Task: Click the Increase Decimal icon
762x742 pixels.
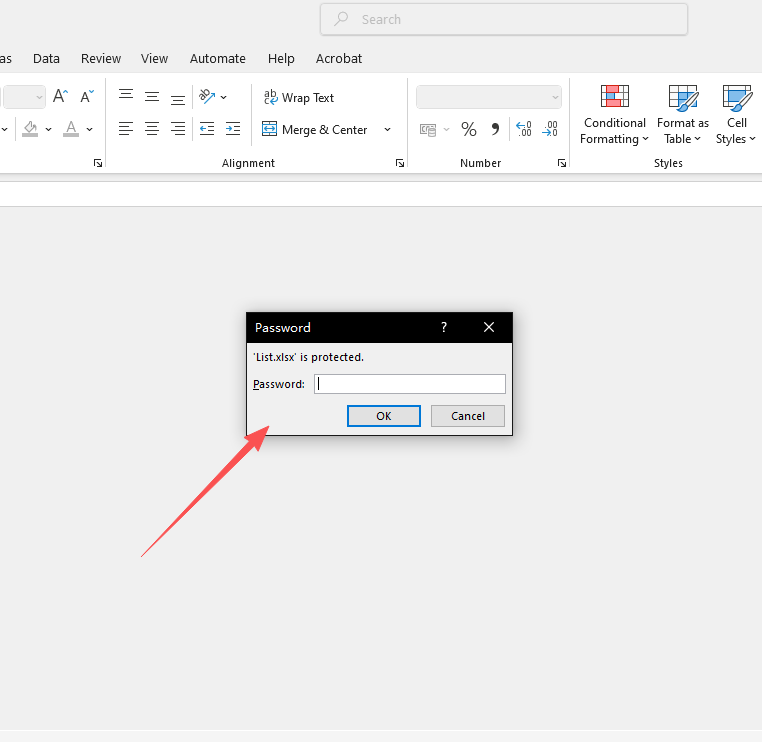Action: pyautogui.click(x=523, y=129)
